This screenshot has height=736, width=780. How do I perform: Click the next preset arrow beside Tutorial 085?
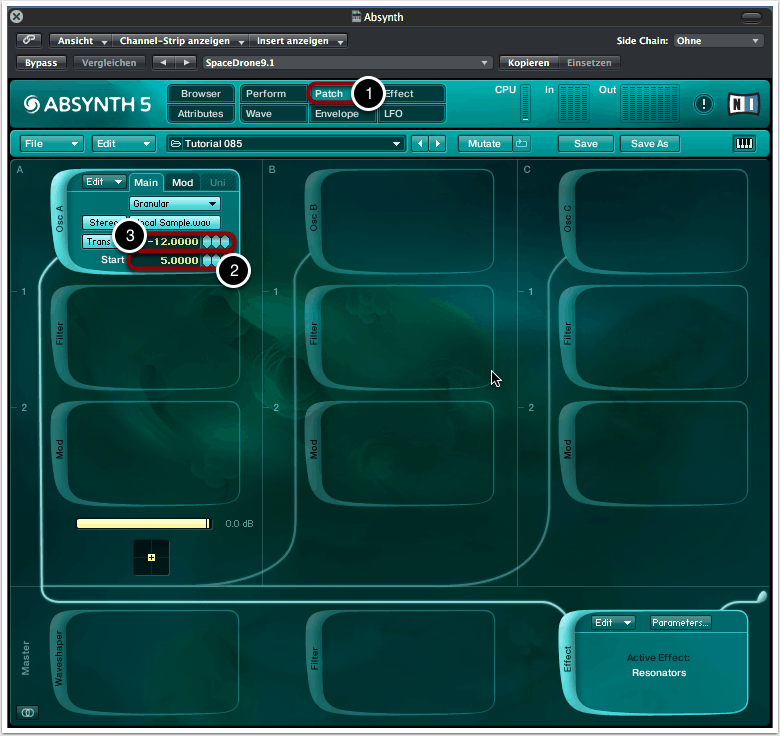pyautogui.click(x=437, y=144)
